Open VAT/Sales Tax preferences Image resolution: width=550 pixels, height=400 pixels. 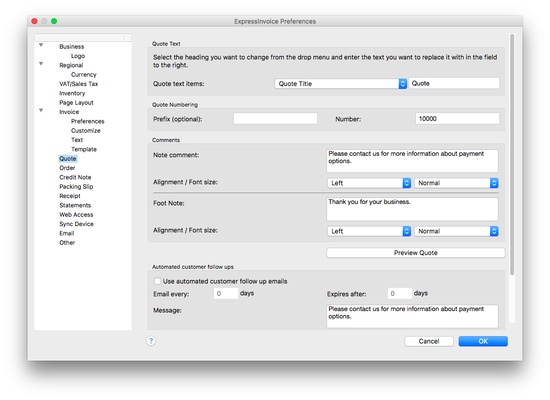[x=79, y=84]
